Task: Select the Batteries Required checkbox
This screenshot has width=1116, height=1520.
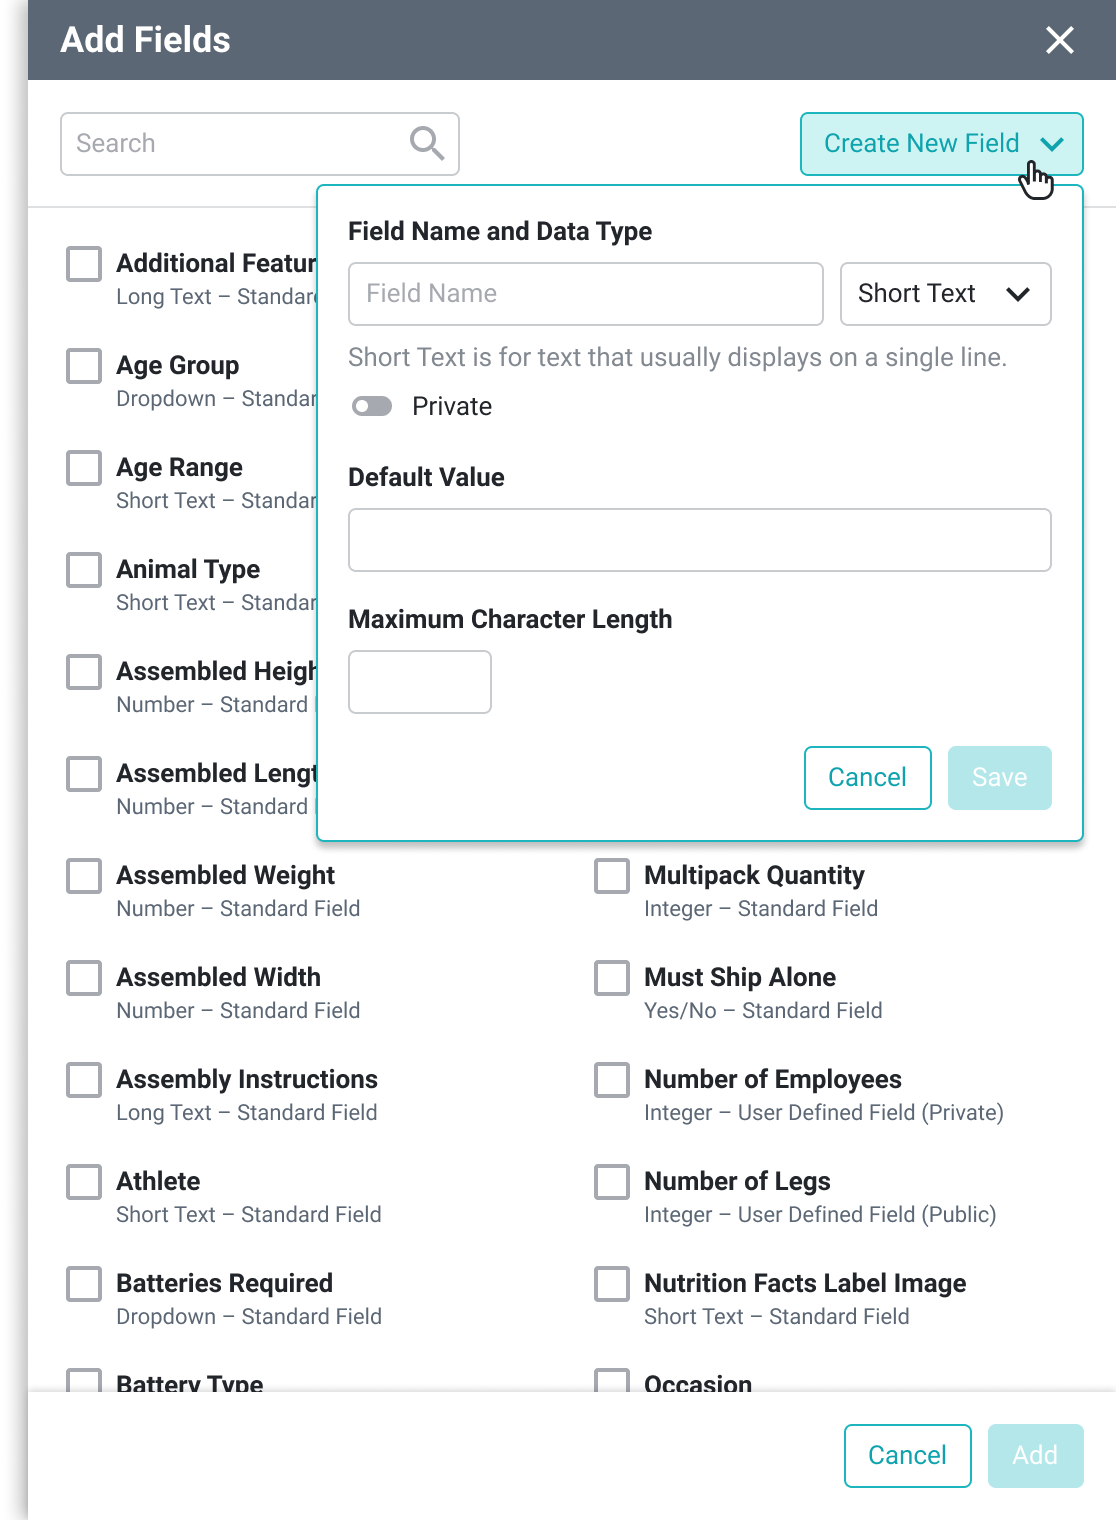Action: point(84,1284)
